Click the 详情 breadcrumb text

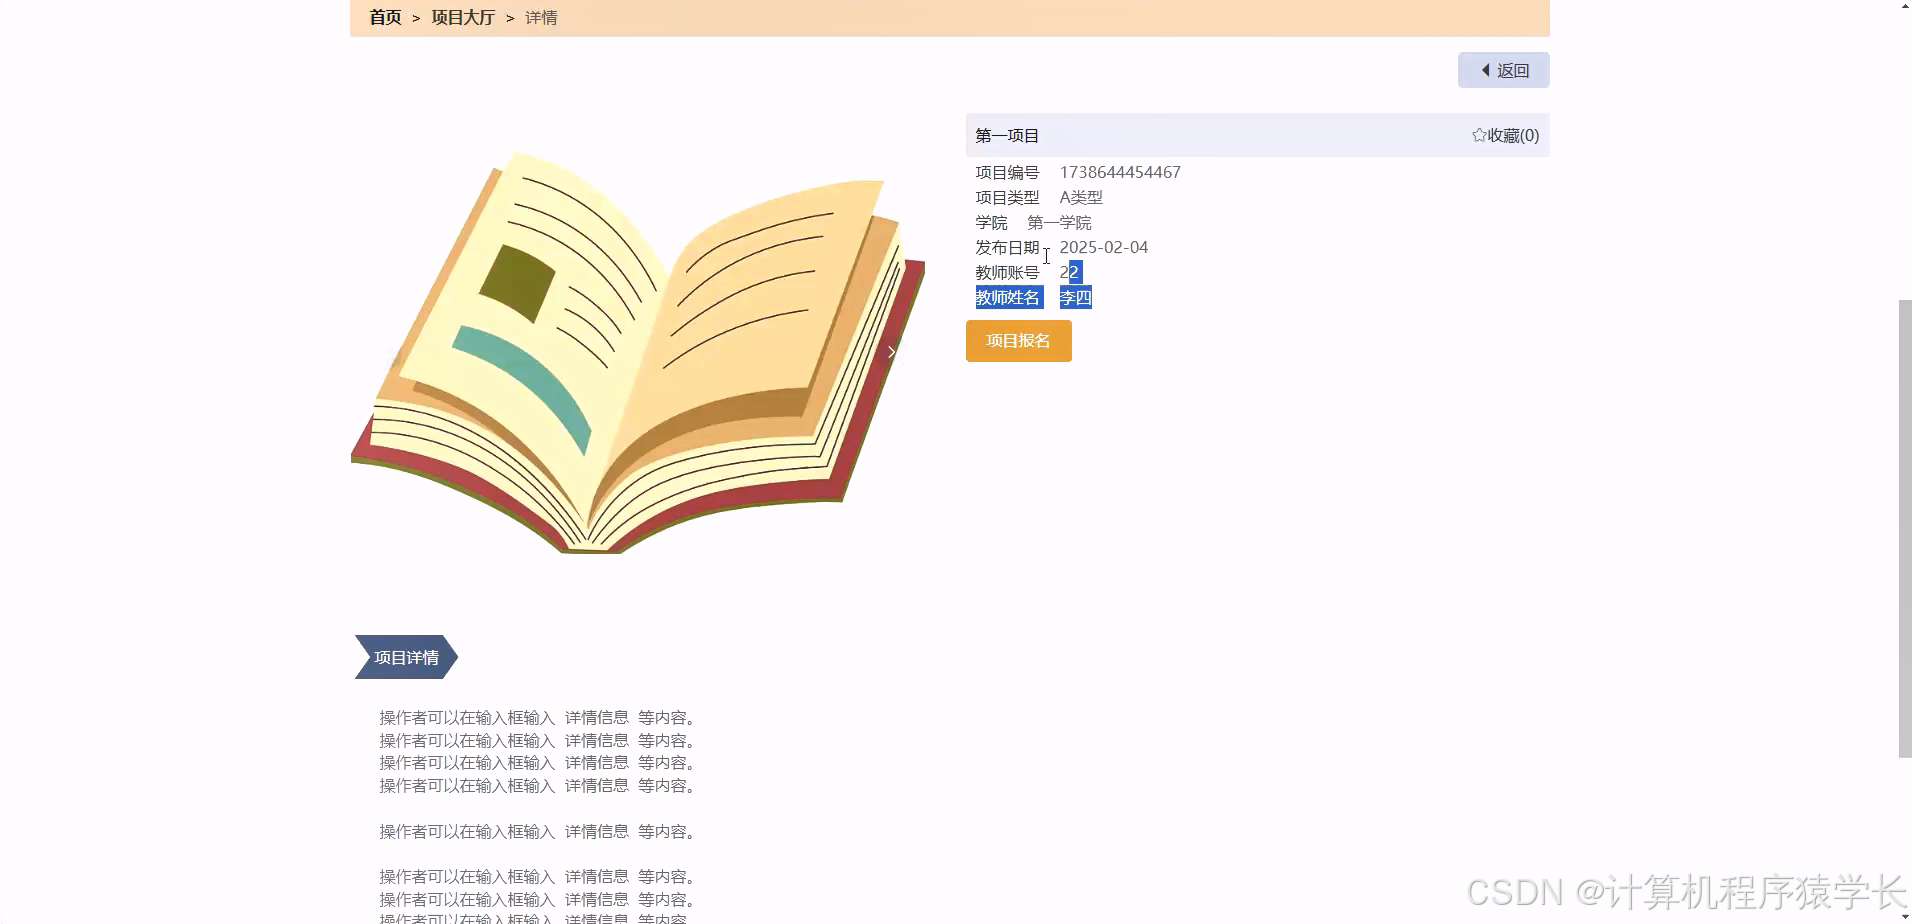click(541, 17)
